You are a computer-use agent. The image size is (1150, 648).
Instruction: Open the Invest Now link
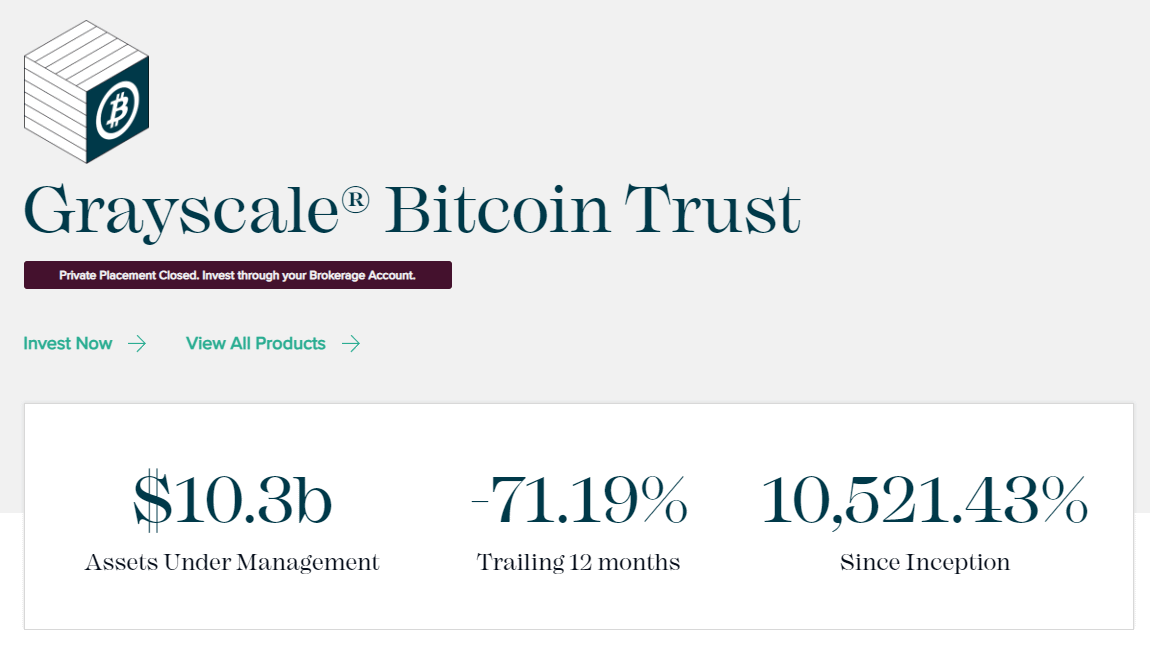coord(68,344)
